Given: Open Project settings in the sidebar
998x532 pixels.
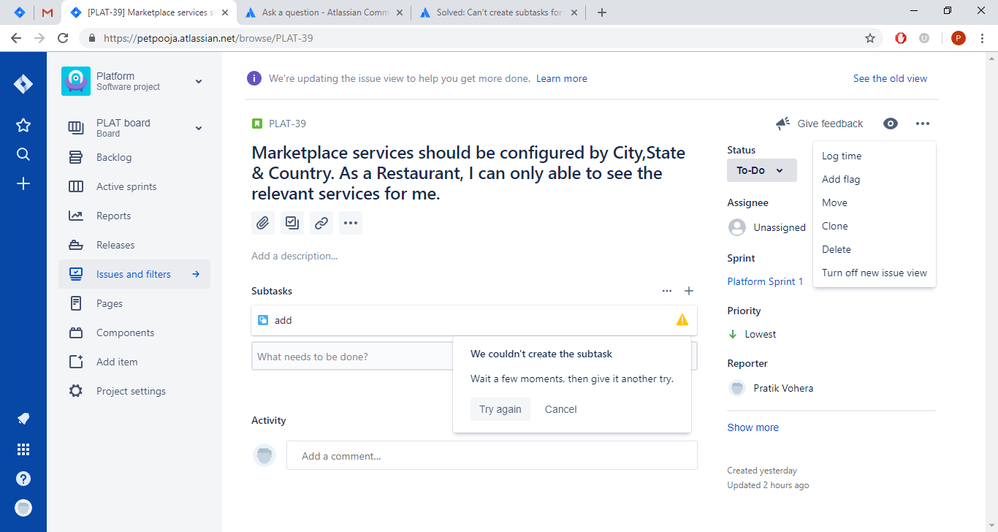Looking at the screenshot, I should pos(134,391).
